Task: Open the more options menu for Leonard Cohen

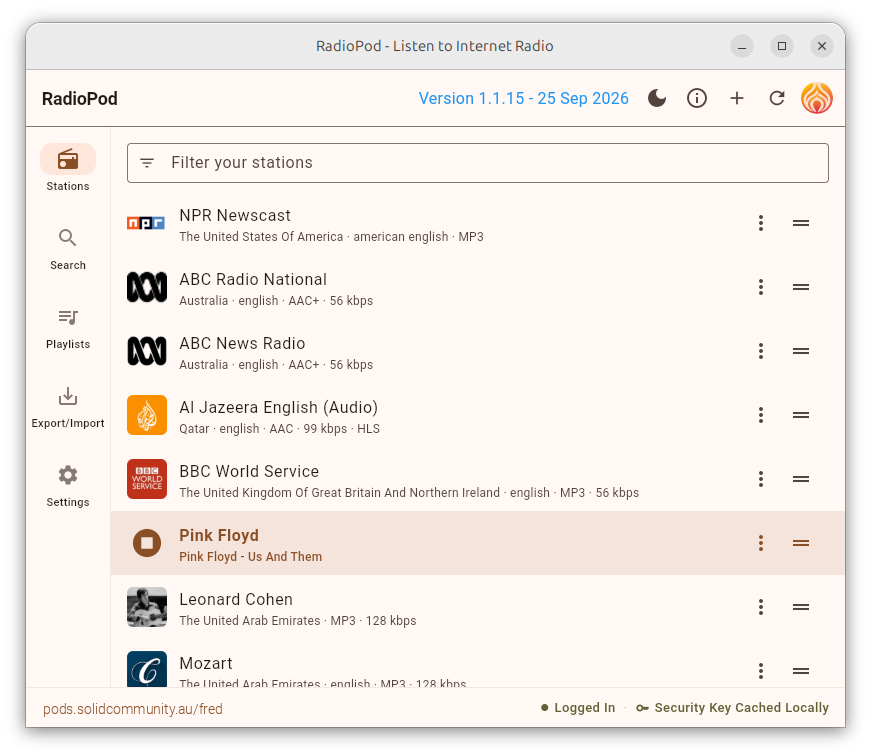Action: point(761,607)
